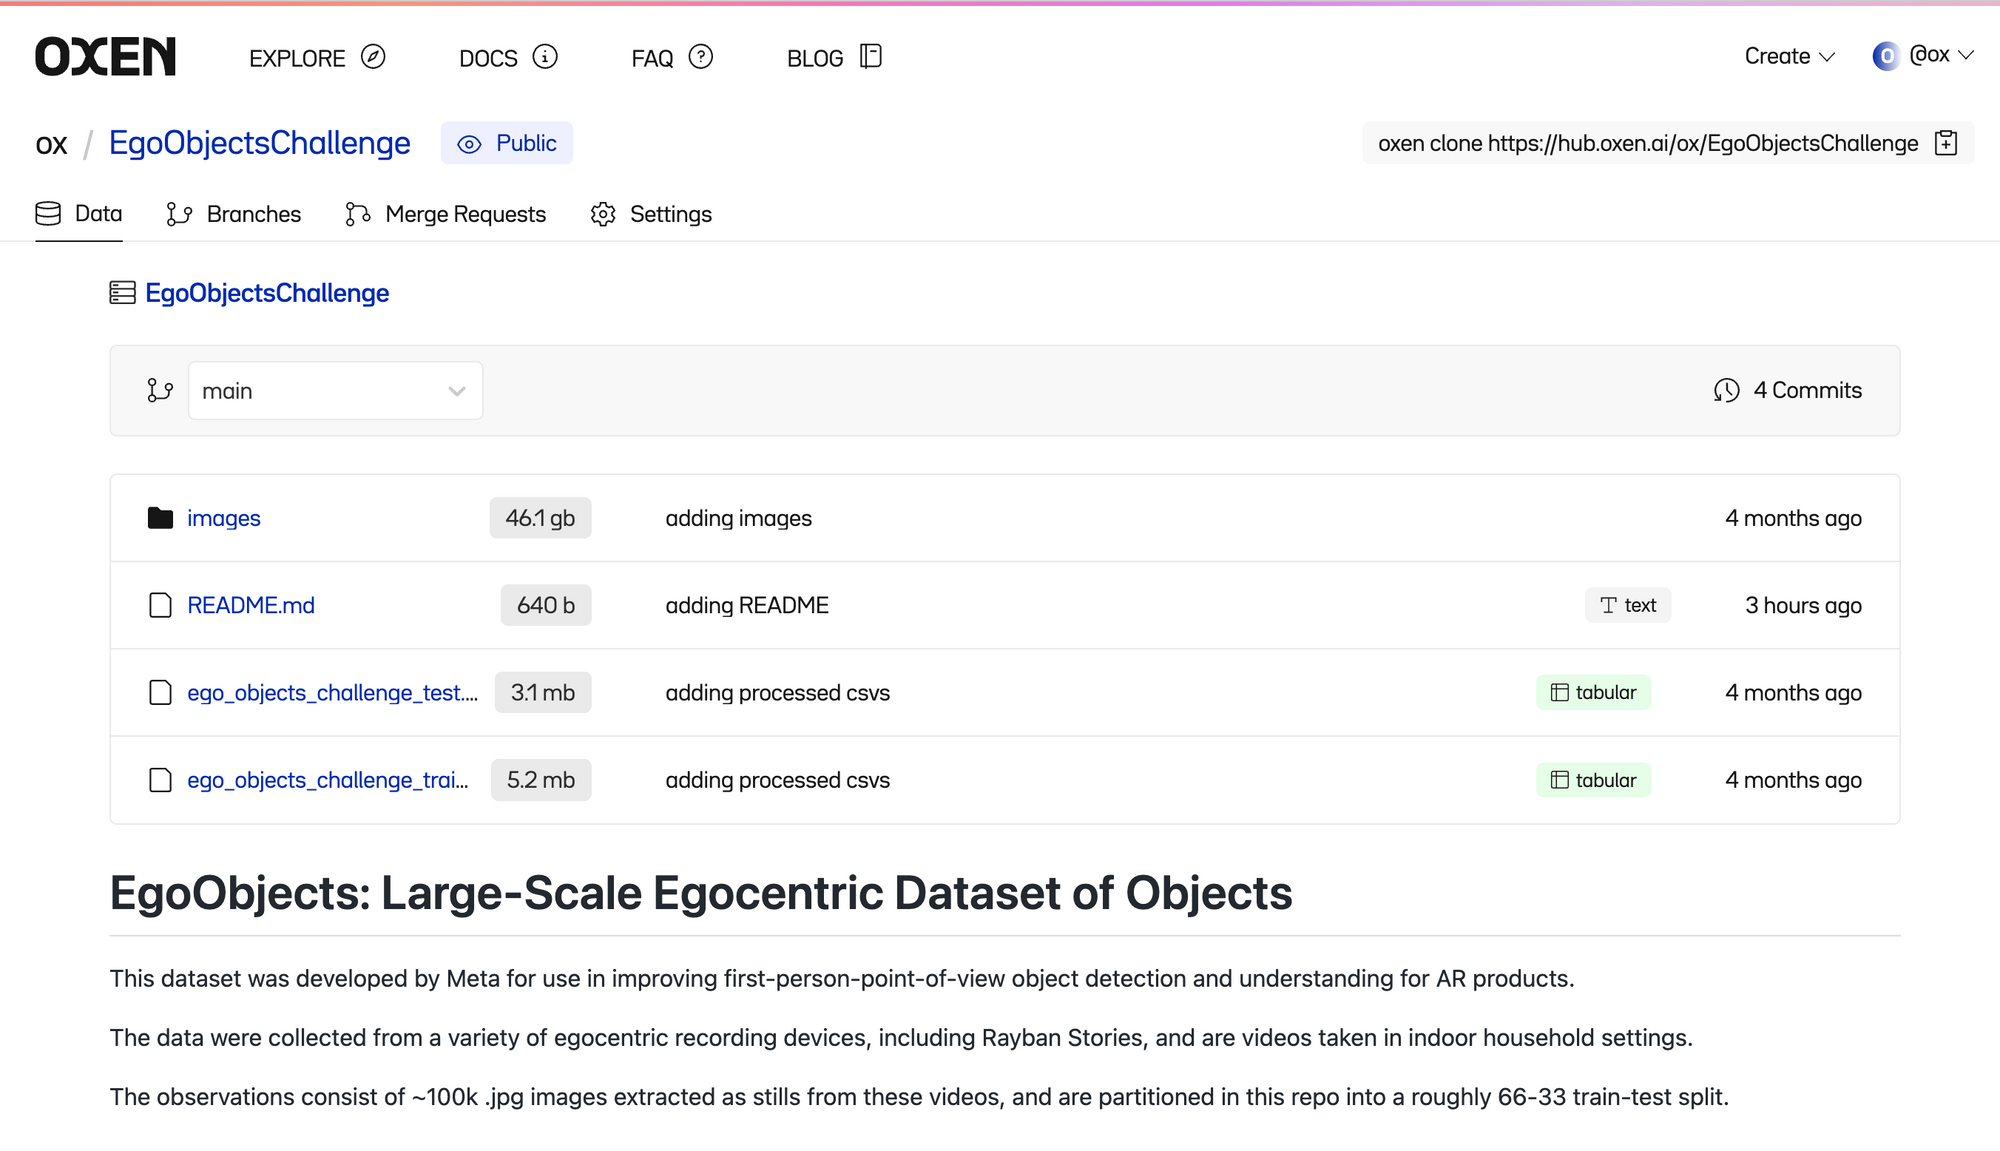
Task: Open the @ox account dropdown chevron
Action: [x=1966, y=56]
